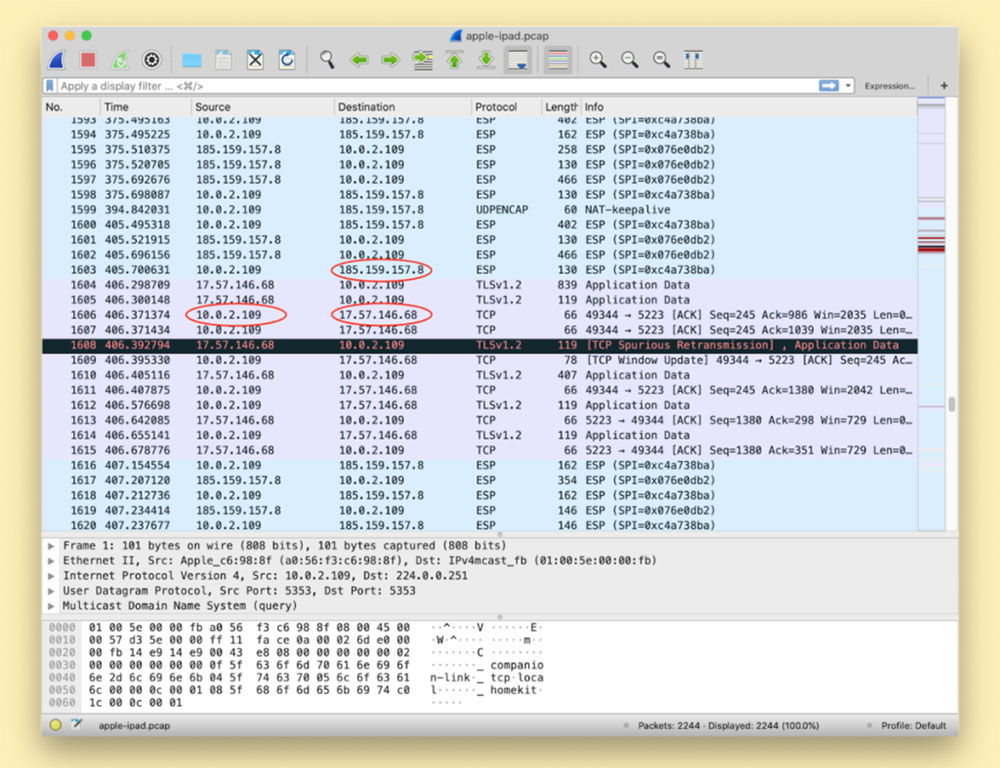Open capture options gear icon
The height and width of the screenshot is (768, 1000).
(x=151, y=60)
